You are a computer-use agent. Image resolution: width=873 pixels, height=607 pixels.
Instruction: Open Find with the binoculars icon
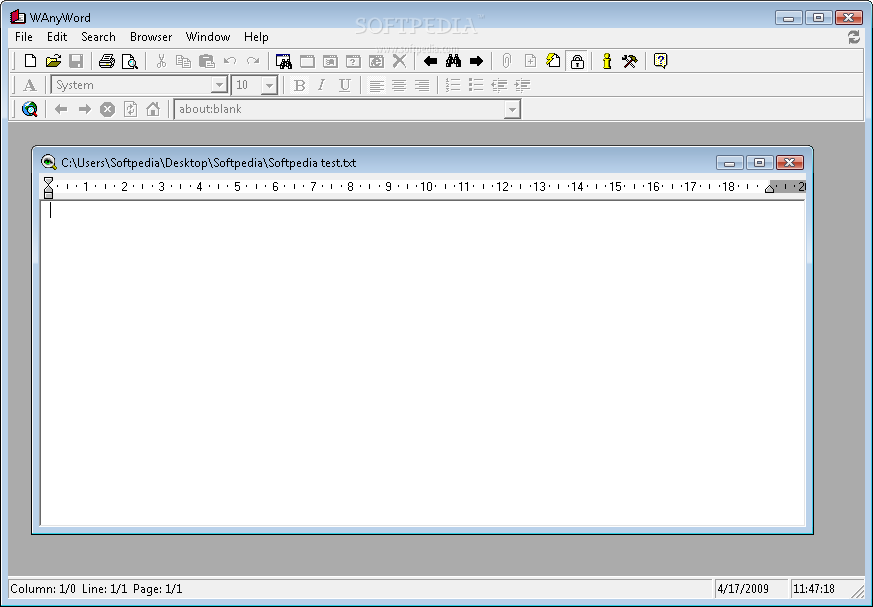[x=453, y=61]
